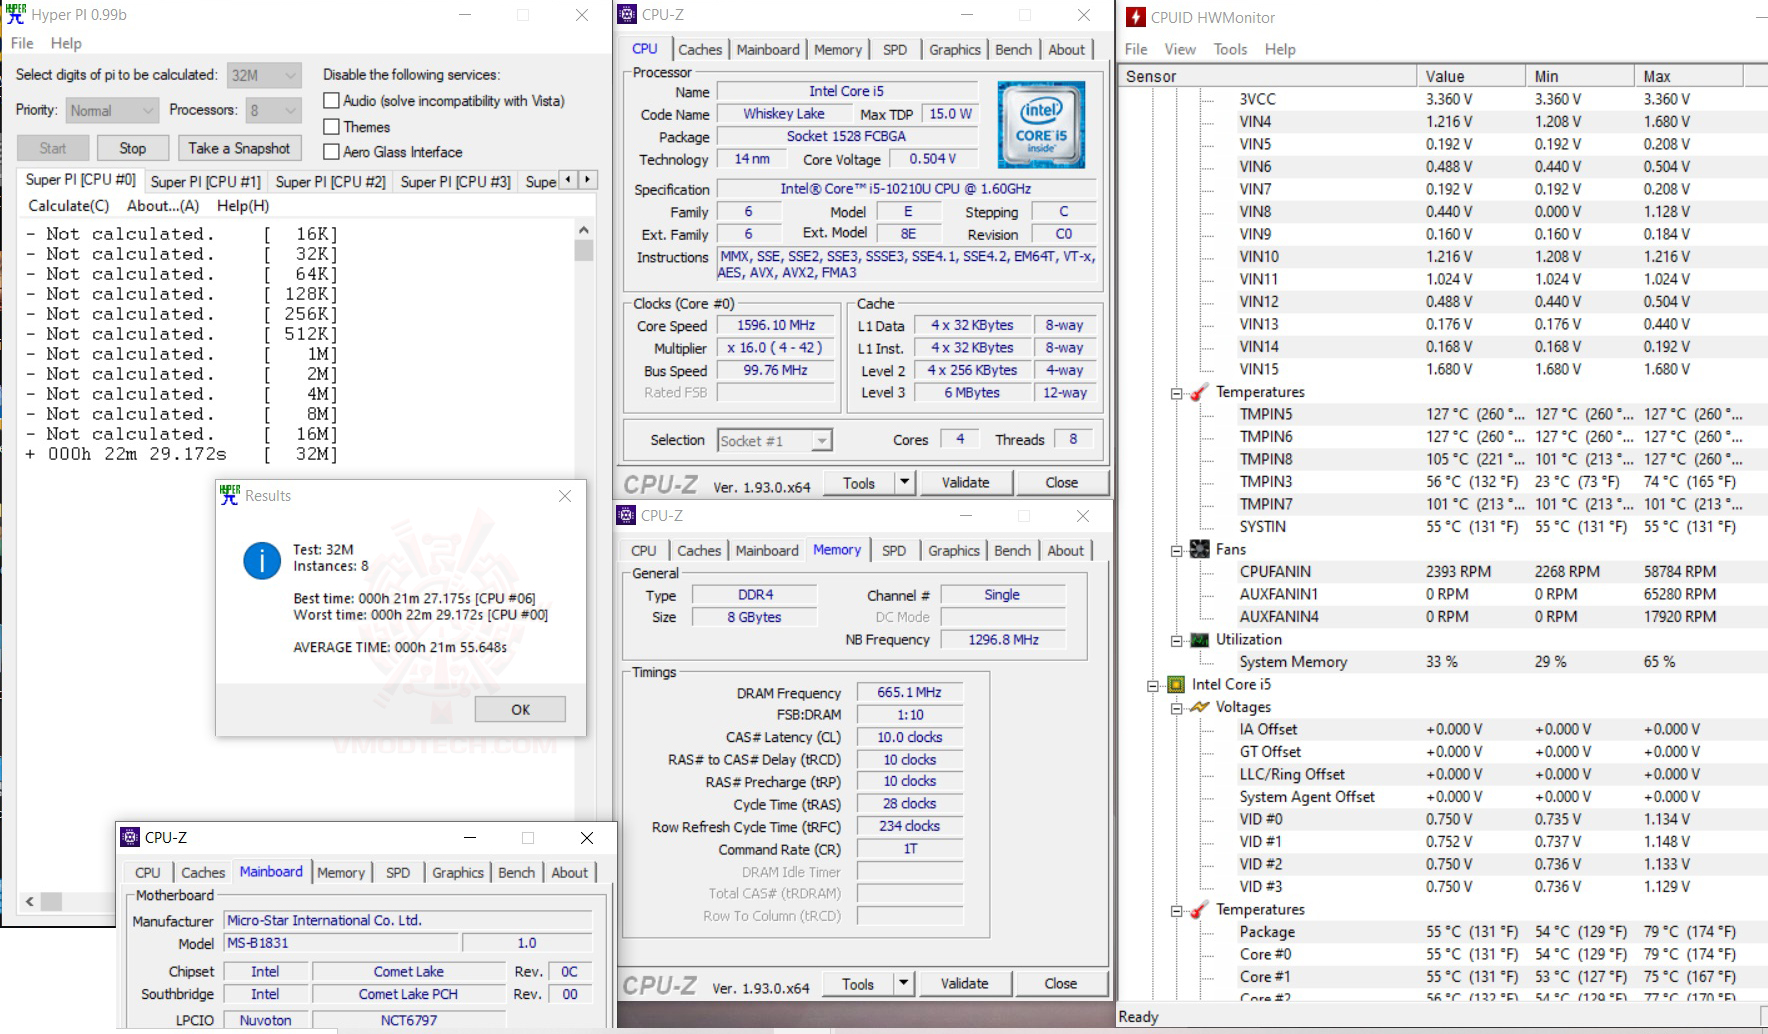Click the info icon in the Results dialog
The image size is (1768, 1034).
point(261,561)
